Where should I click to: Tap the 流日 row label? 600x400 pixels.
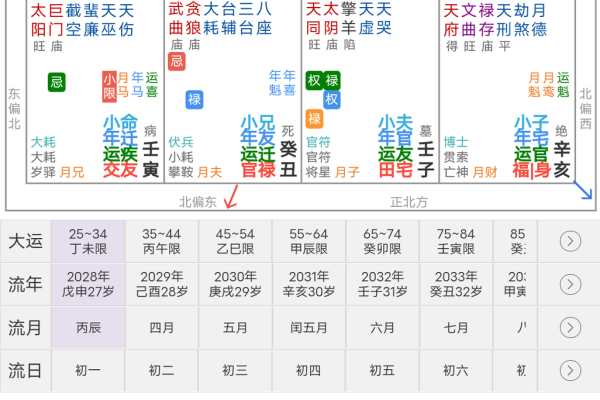(x=25, y=371)
